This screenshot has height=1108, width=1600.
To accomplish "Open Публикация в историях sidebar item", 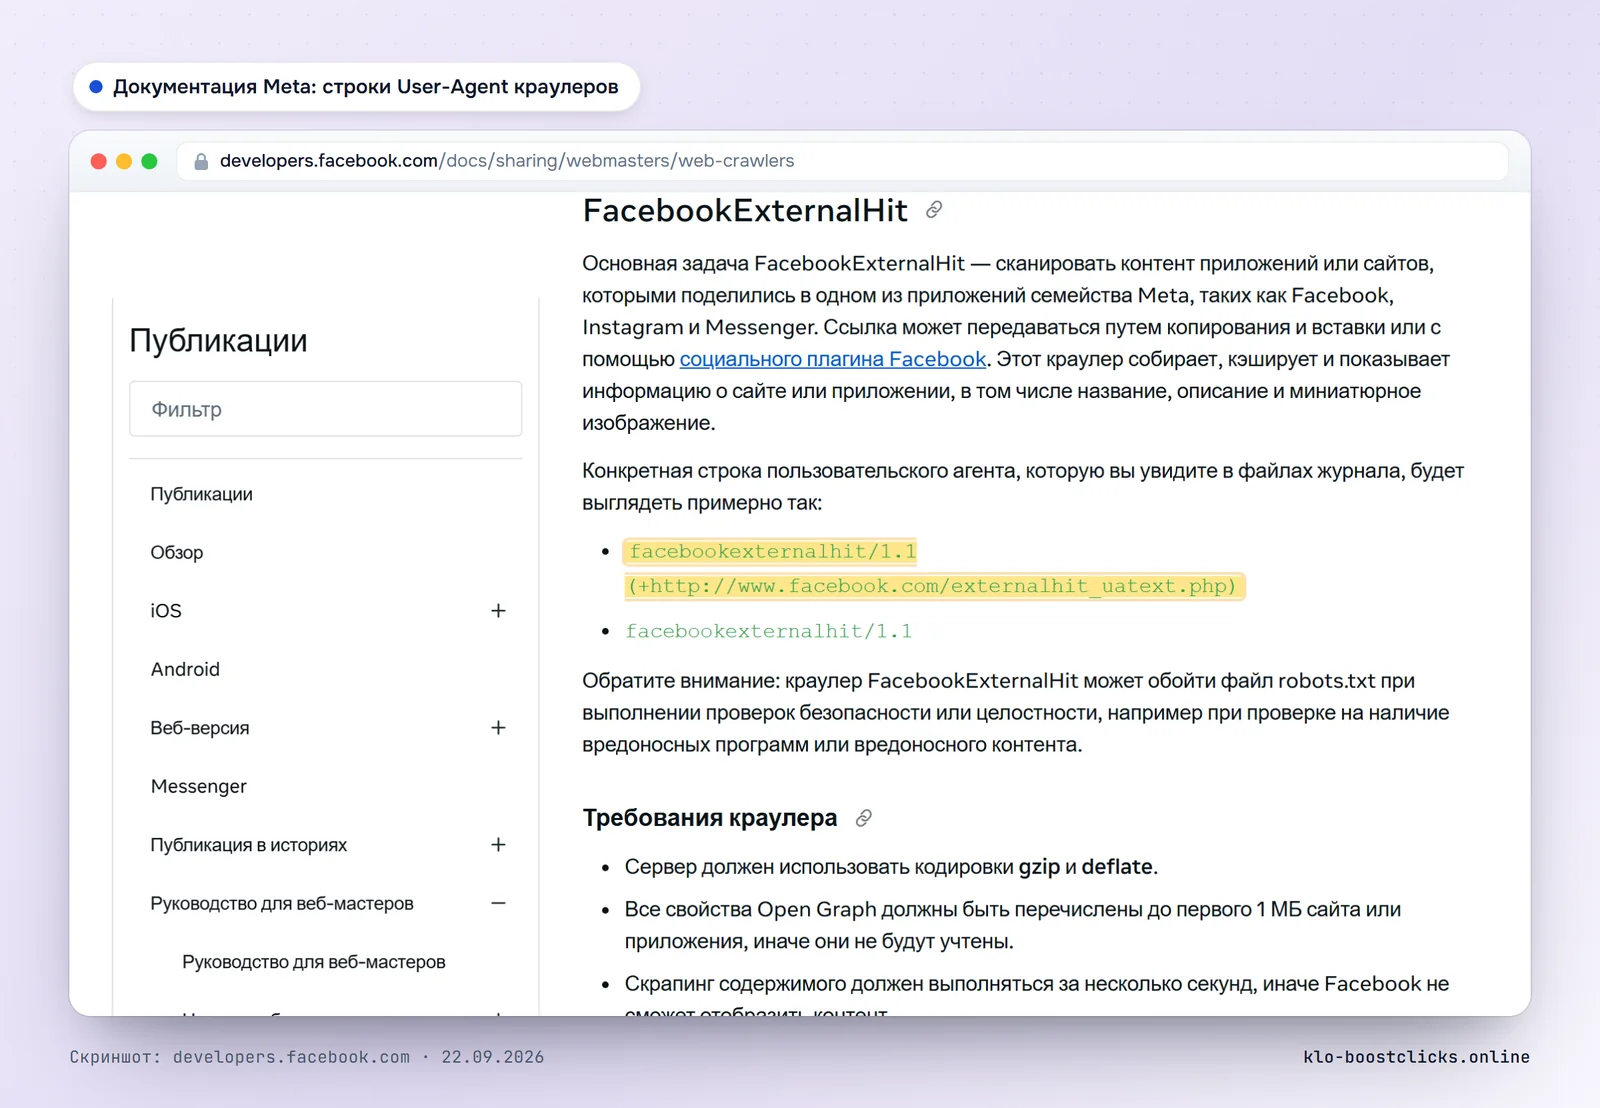I will pyautogui.click(x=249, y=845).
